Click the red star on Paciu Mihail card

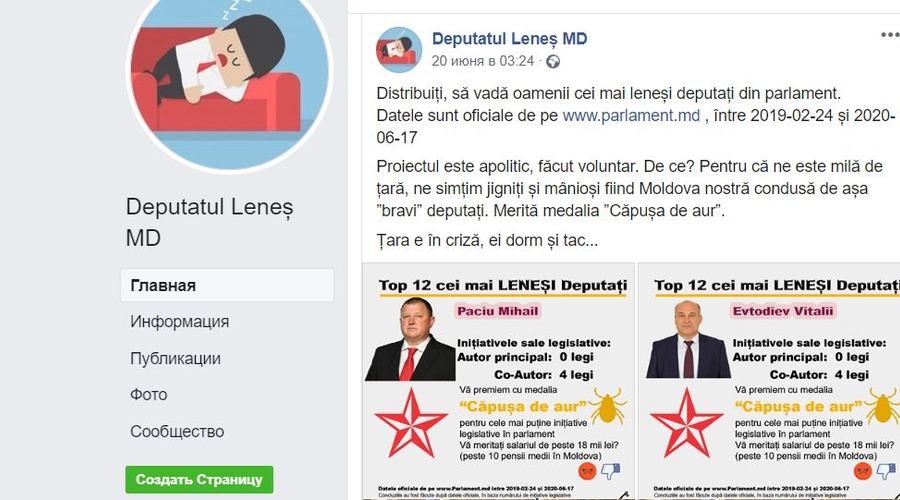click(410, 423)
